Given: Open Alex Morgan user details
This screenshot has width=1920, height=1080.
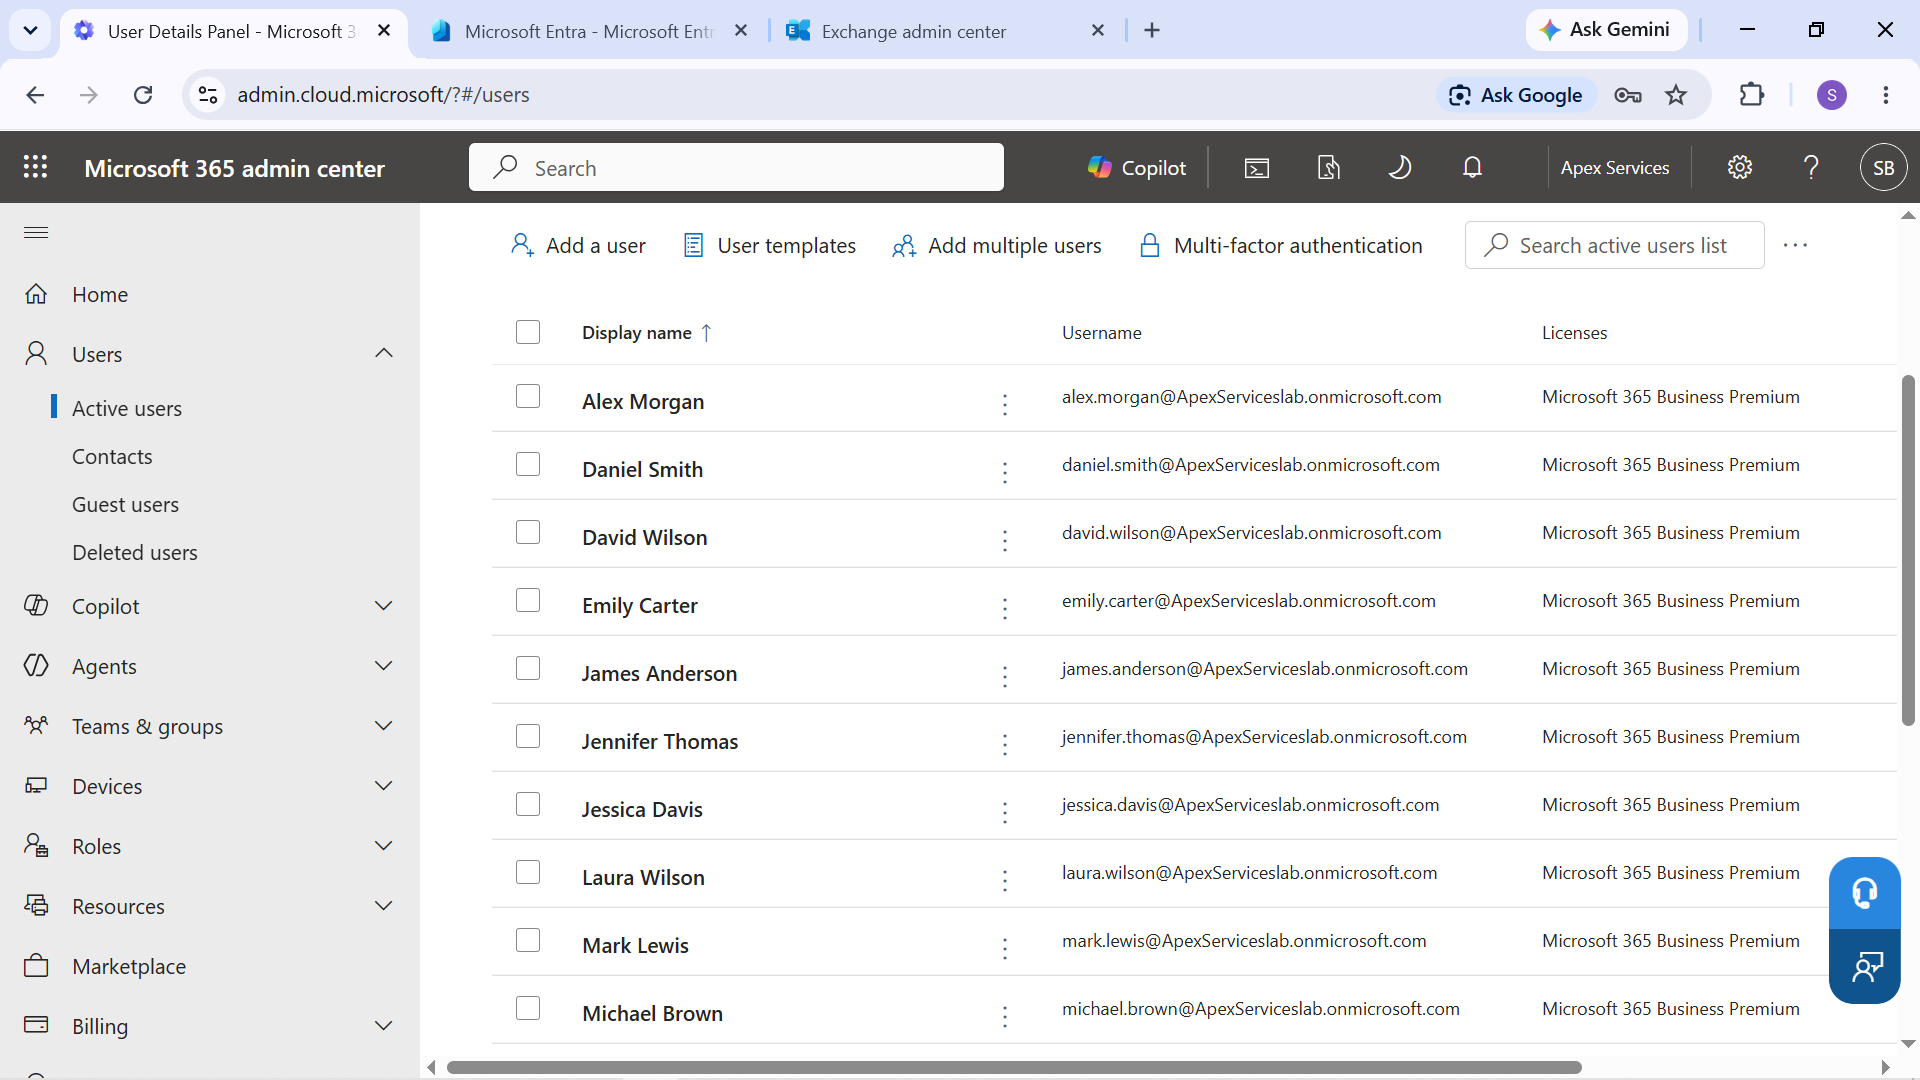Looking at the screenshot, I should (643, 402).
